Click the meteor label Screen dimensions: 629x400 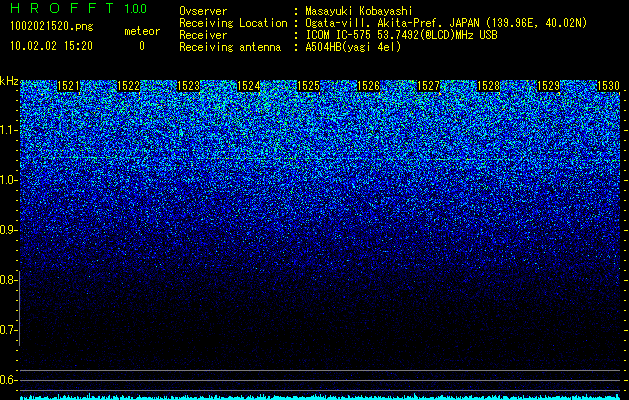pos(142,31)
